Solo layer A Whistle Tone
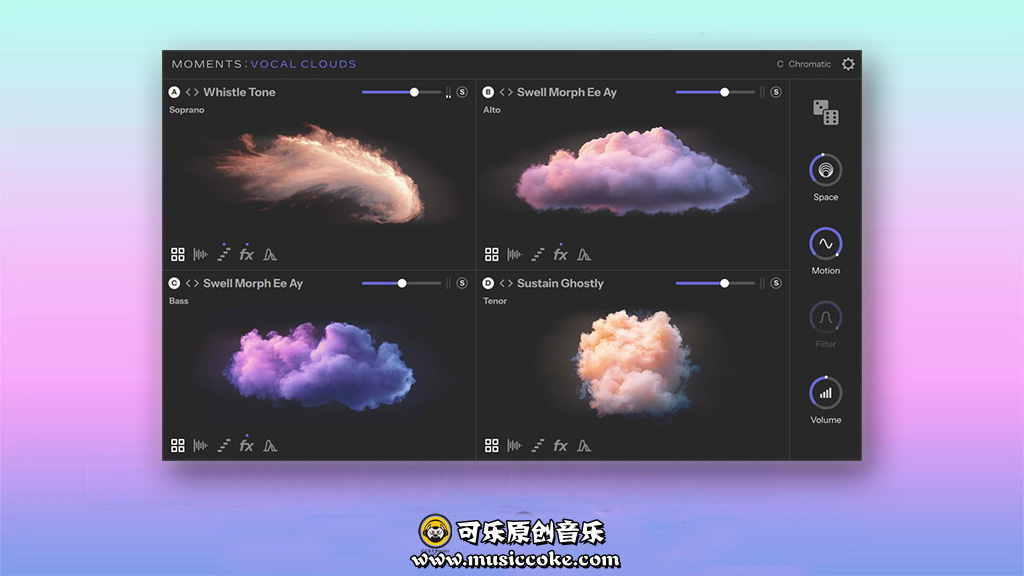Viewport: 1024px width, 576px height. click(x=462, y=92)
